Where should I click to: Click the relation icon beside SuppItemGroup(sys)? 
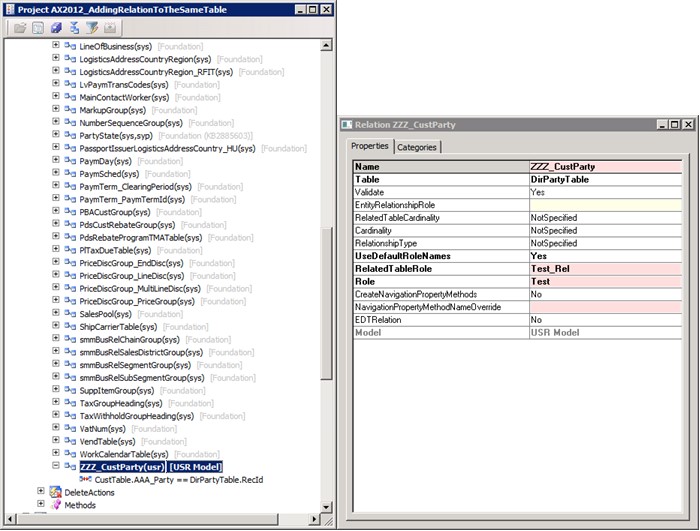click(x=70, y=390)
